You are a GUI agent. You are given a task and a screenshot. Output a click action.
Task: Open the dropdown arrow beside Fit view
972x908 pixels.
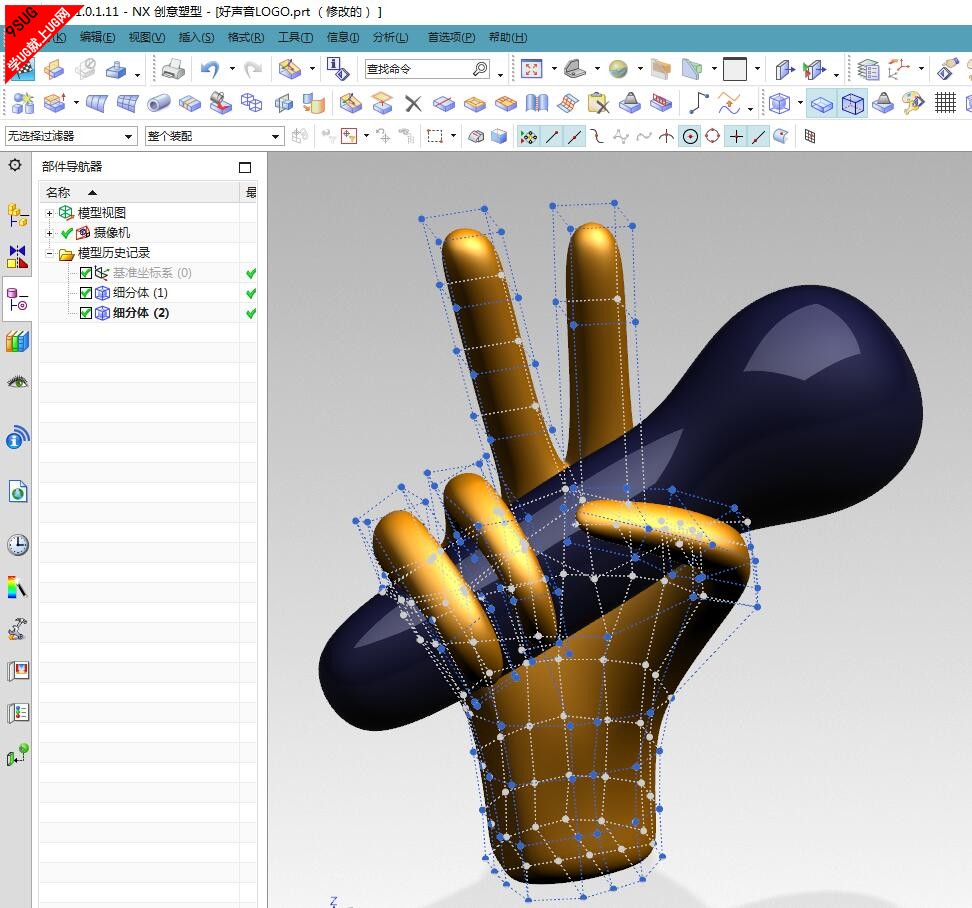[x=554, y=69]
